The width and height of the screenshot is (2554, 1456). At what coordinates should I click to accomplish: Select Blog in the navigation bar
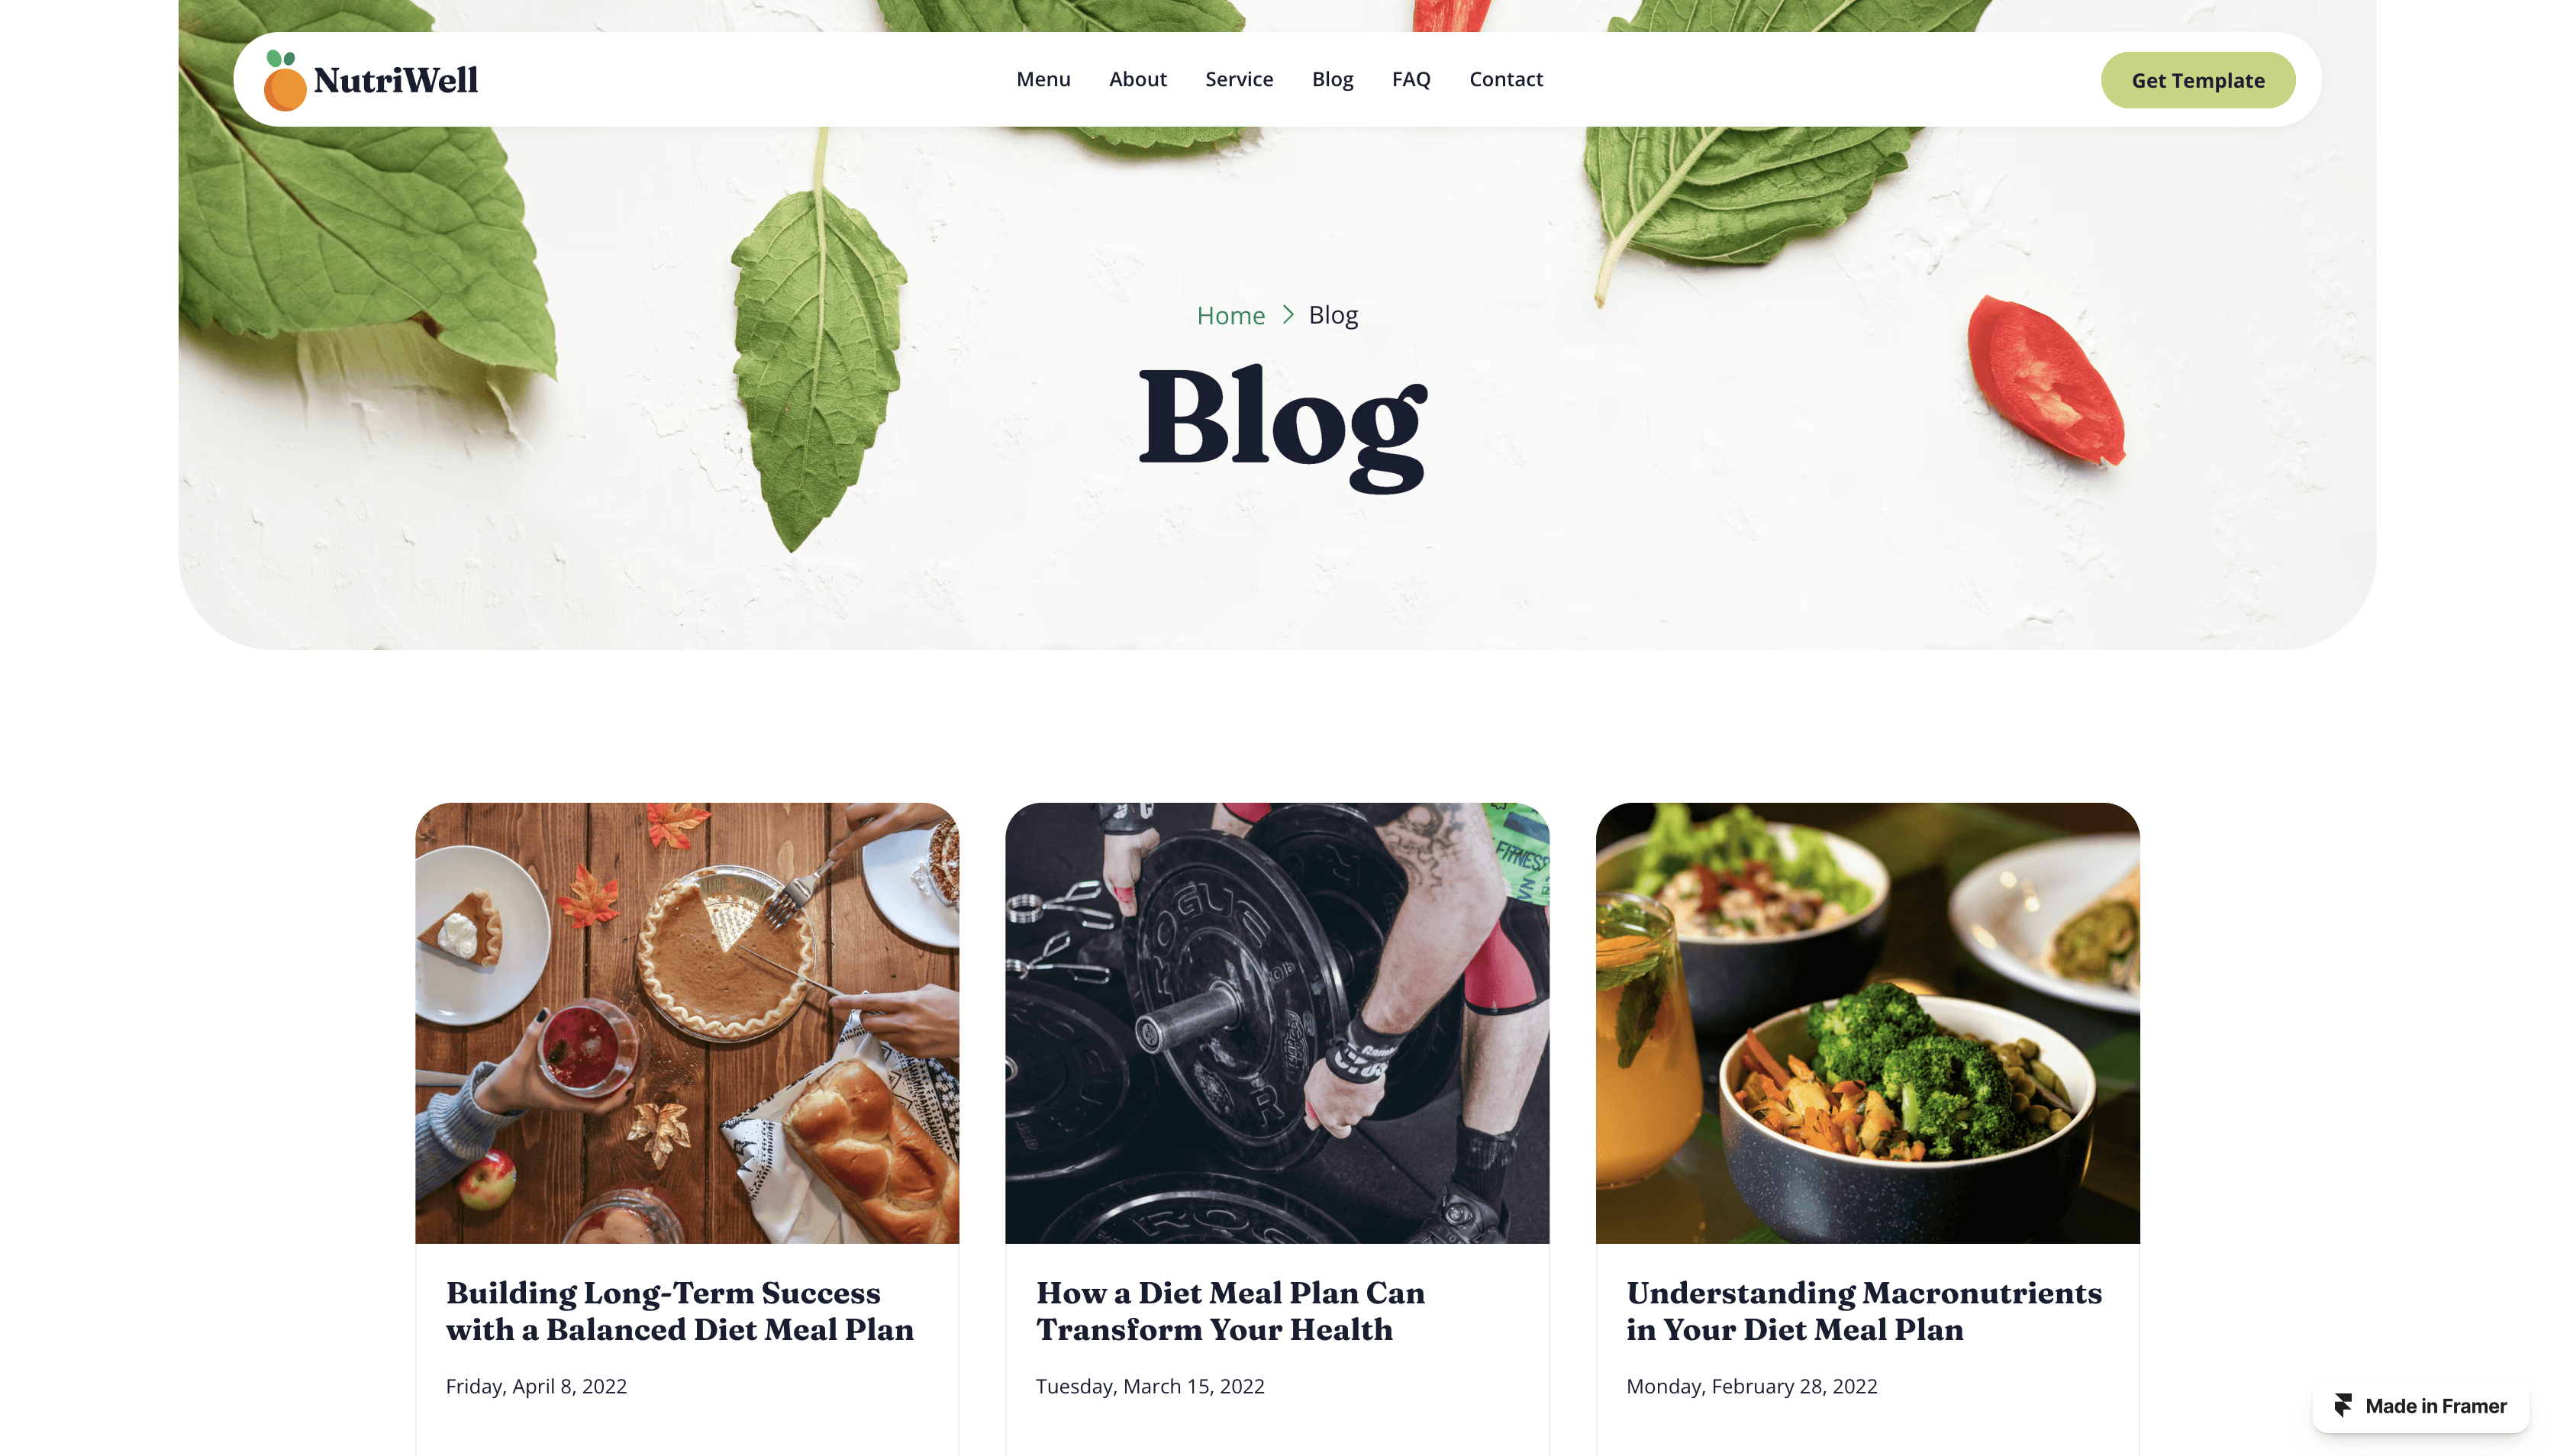click(1332, 79)
